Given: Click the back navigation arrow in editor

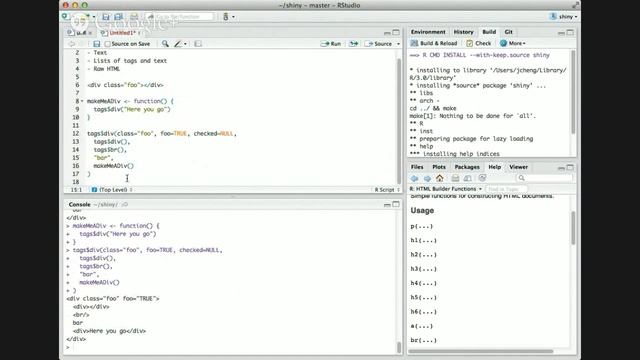Looking at the screenshot, I should tap(71, 44).
